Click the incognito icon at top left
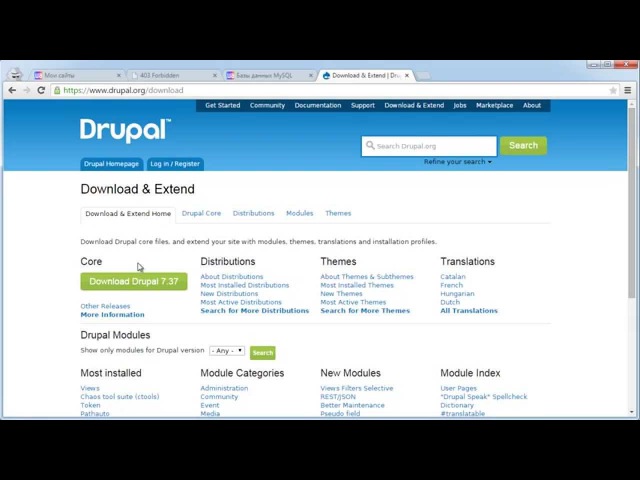640x480 pixels. tap(16, 74)
